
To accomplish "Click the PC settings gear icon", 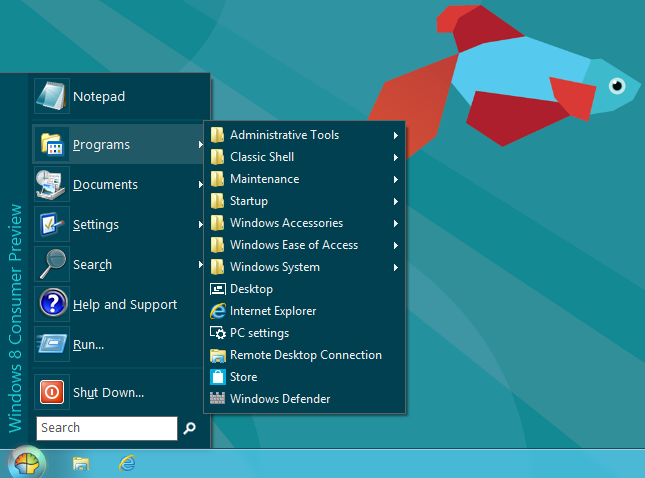I will click(218, 333).
